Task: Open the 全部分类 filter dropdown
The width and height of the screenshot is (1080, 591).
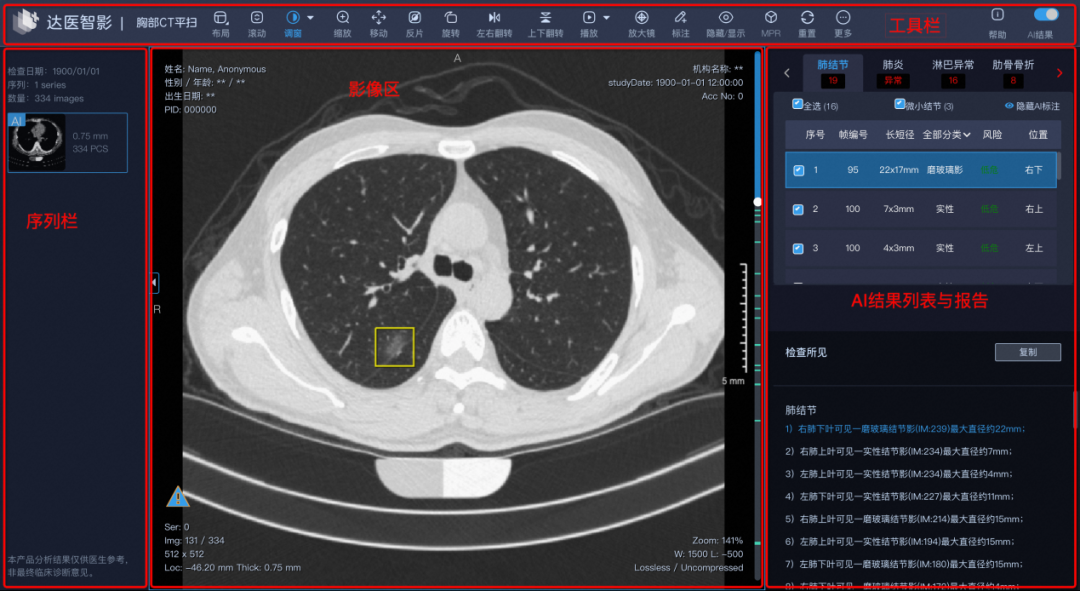Action: click(946, 134)
